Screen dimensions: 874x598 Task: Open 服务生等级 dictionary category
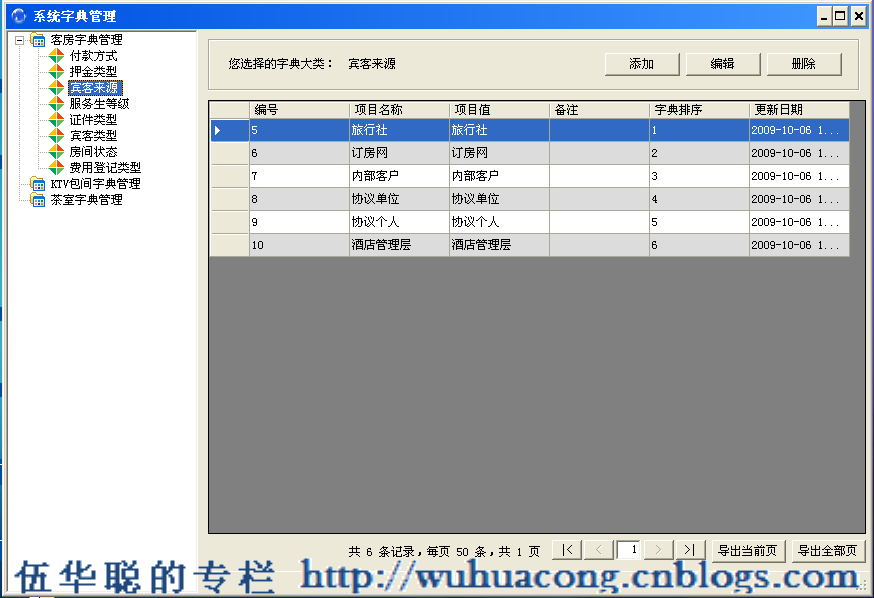(x=99, y=104)
